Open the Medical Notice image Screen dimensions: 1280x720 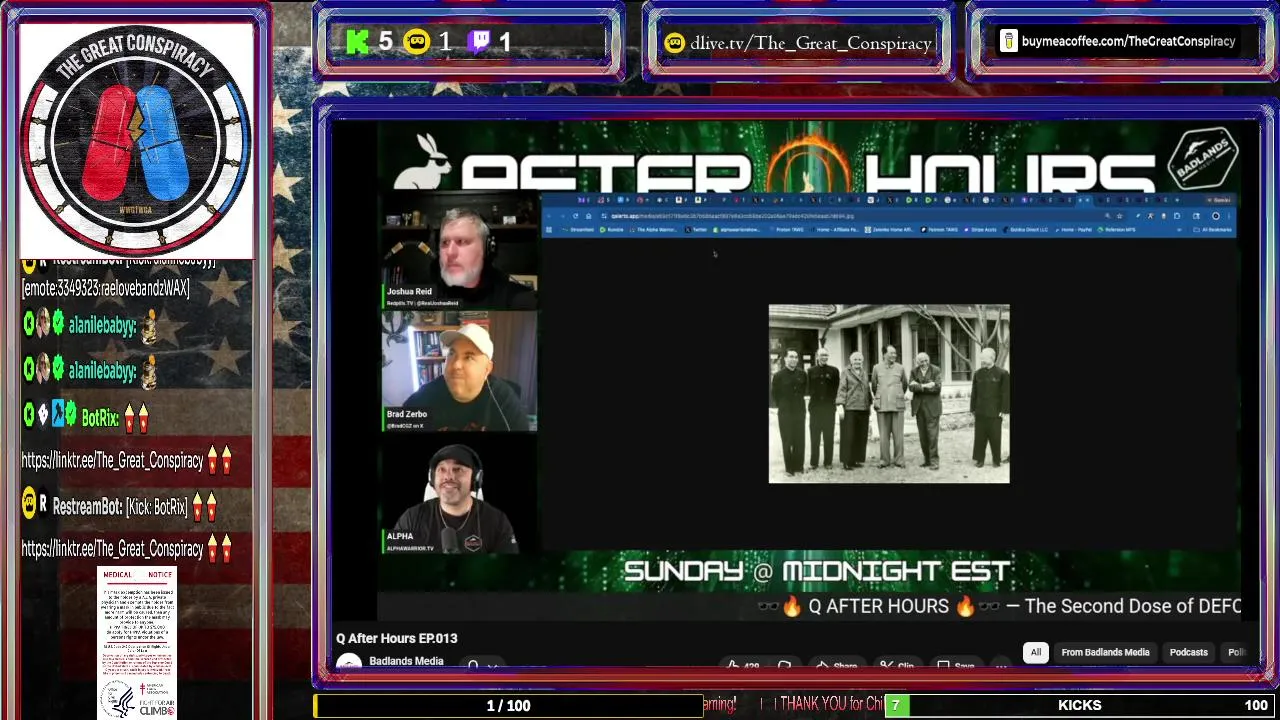pos(137,642)
